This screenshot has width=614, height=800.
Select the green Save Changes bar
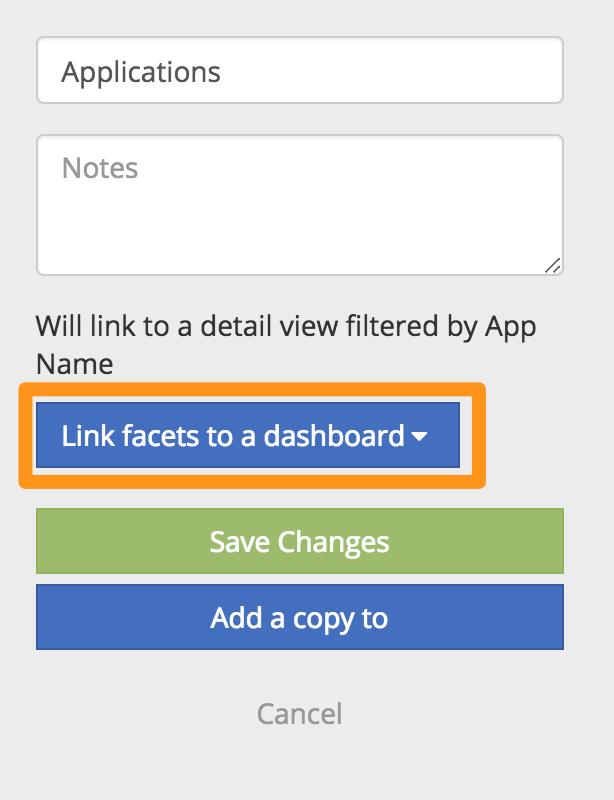coord(299,541)
